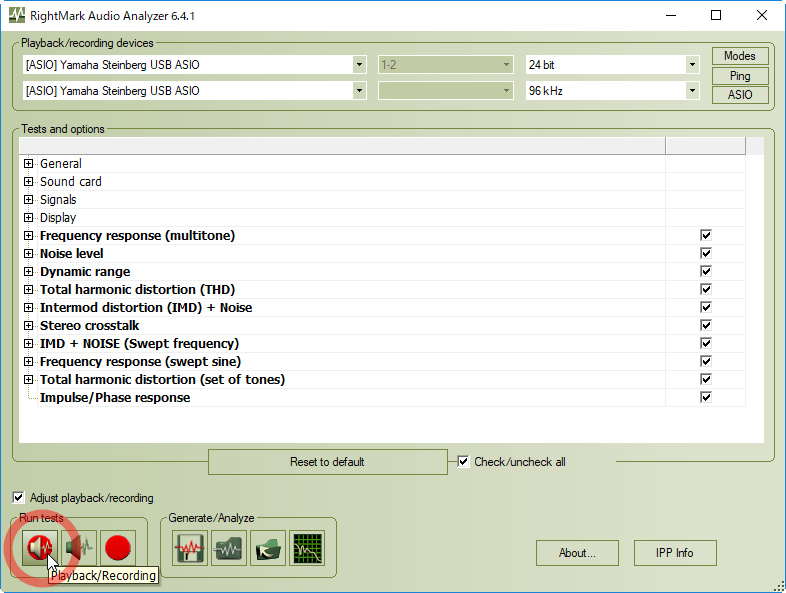Image resolution: width=786 pixels, height=593 pixels.
Task: Open the recording device dropdown (second Yamaha Steinberg row)
Action: click(x=359, y=91)
